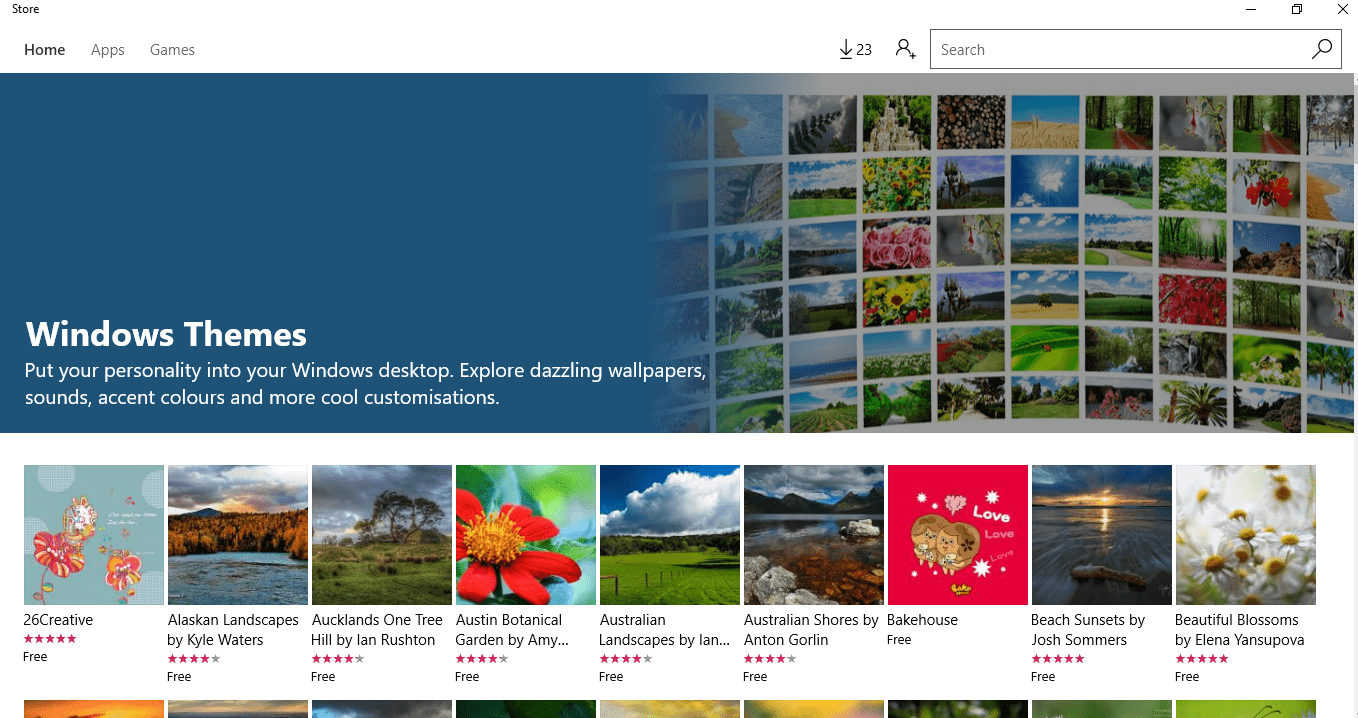The image size is (1358, 718).
Task: Open the downloads and updates icon
Action: pos(855,49)
